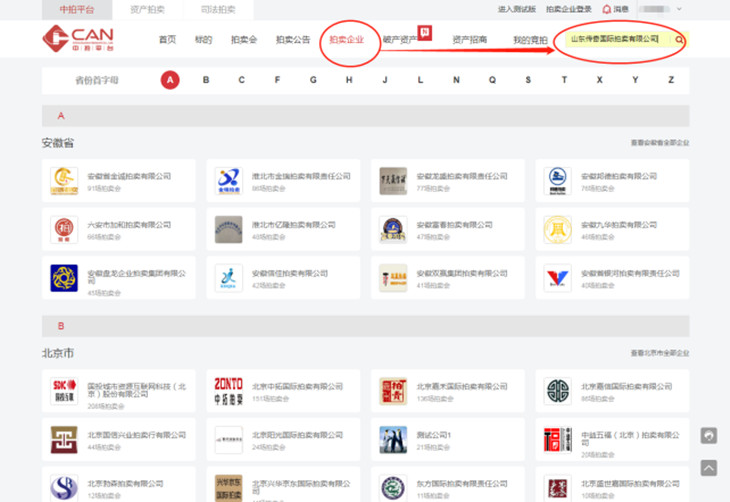Open the 标的 menu item

[x=203, y=40]
